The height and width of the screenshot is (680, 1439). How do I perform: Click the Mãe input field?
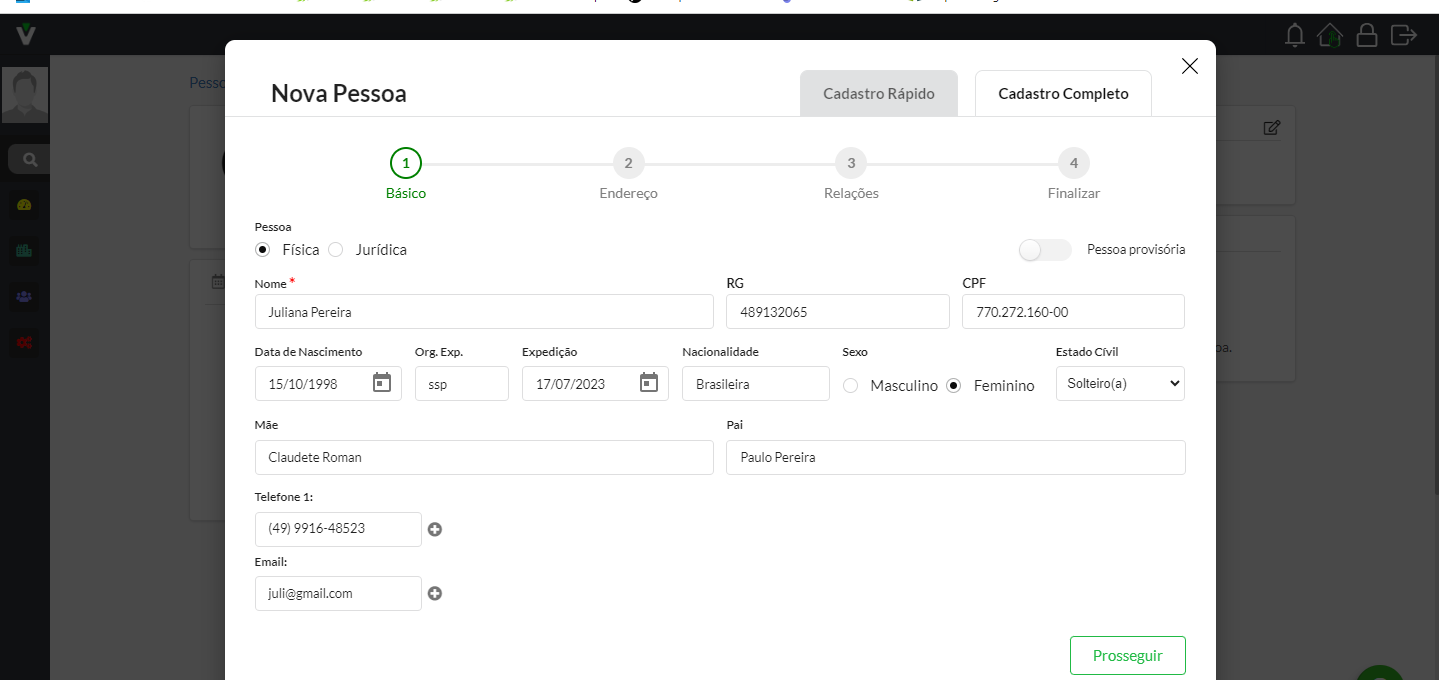[x=484, y=457]
